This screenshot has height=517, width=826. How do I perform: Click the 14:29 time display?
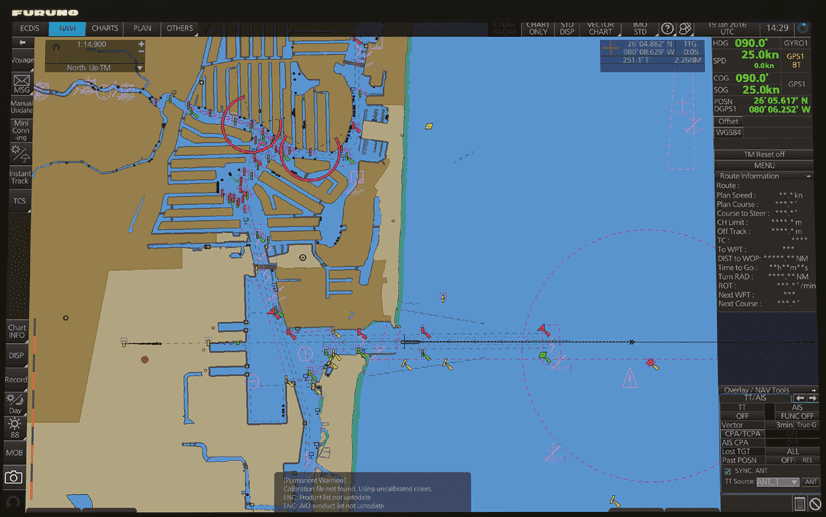[x=777, y=28]
